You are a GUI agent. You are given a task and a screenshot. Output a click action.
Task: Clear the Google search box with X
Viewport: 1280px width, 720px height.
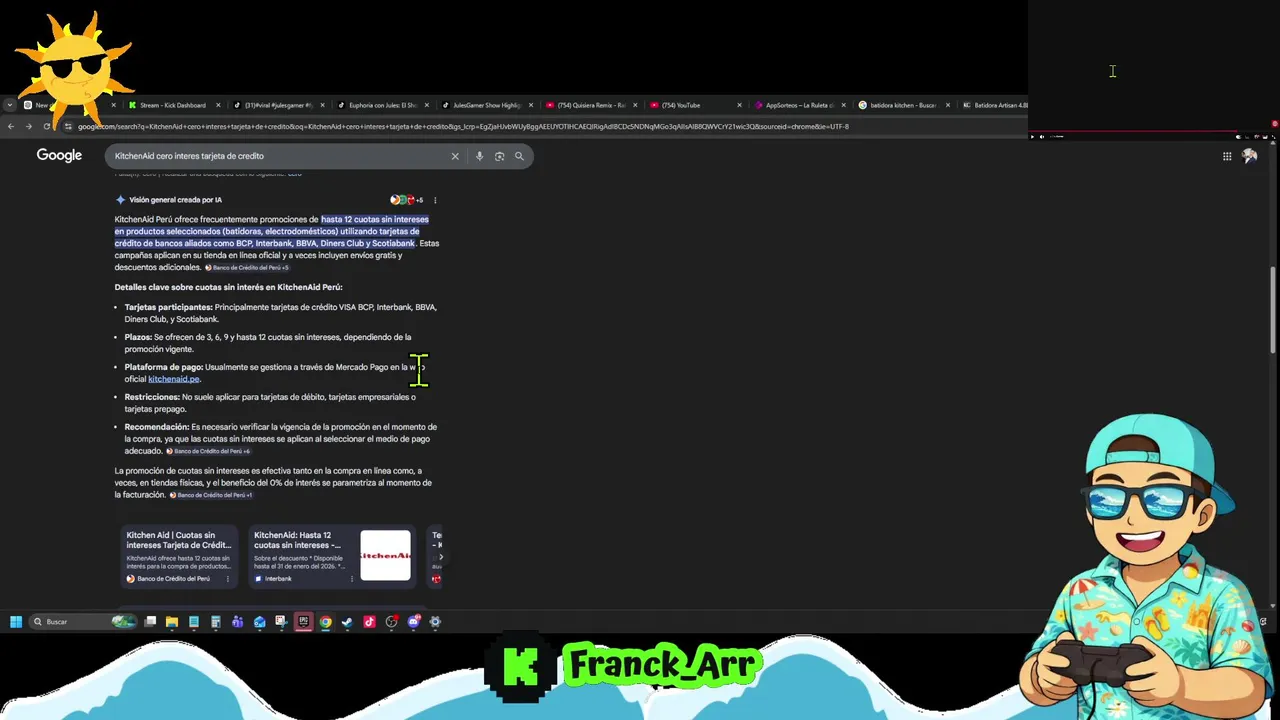point(455,156)
